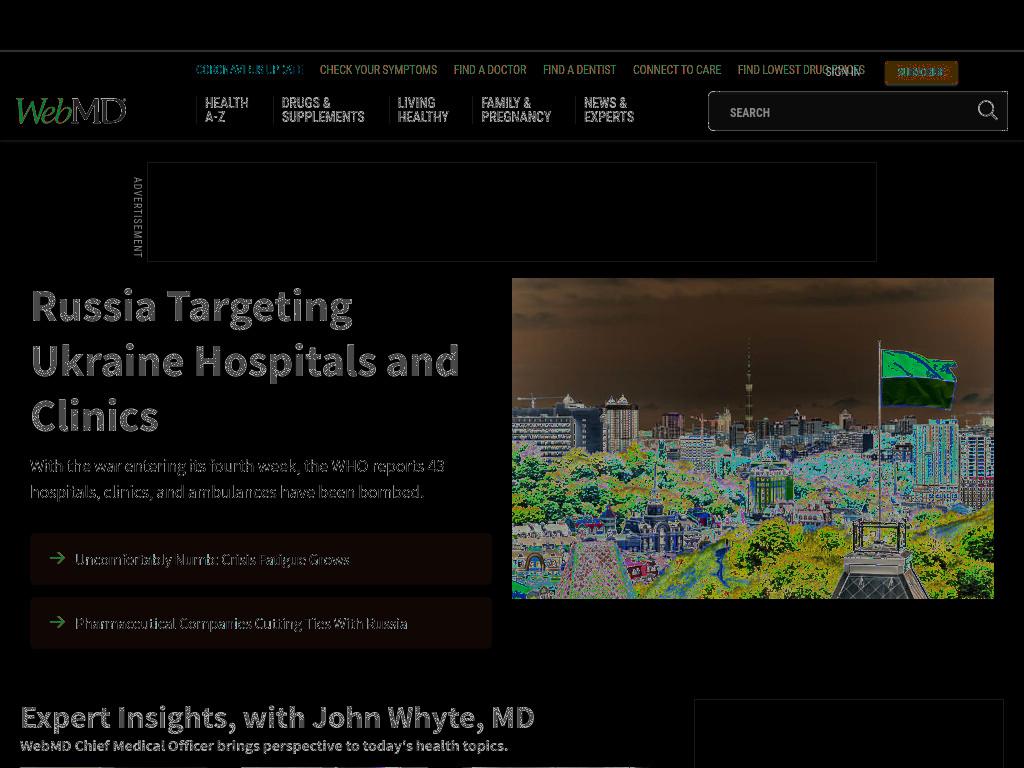Open the Find a Doctor link
This screenshot has height=768, width=1024.
pyautogui.click(x=490, y=70)
